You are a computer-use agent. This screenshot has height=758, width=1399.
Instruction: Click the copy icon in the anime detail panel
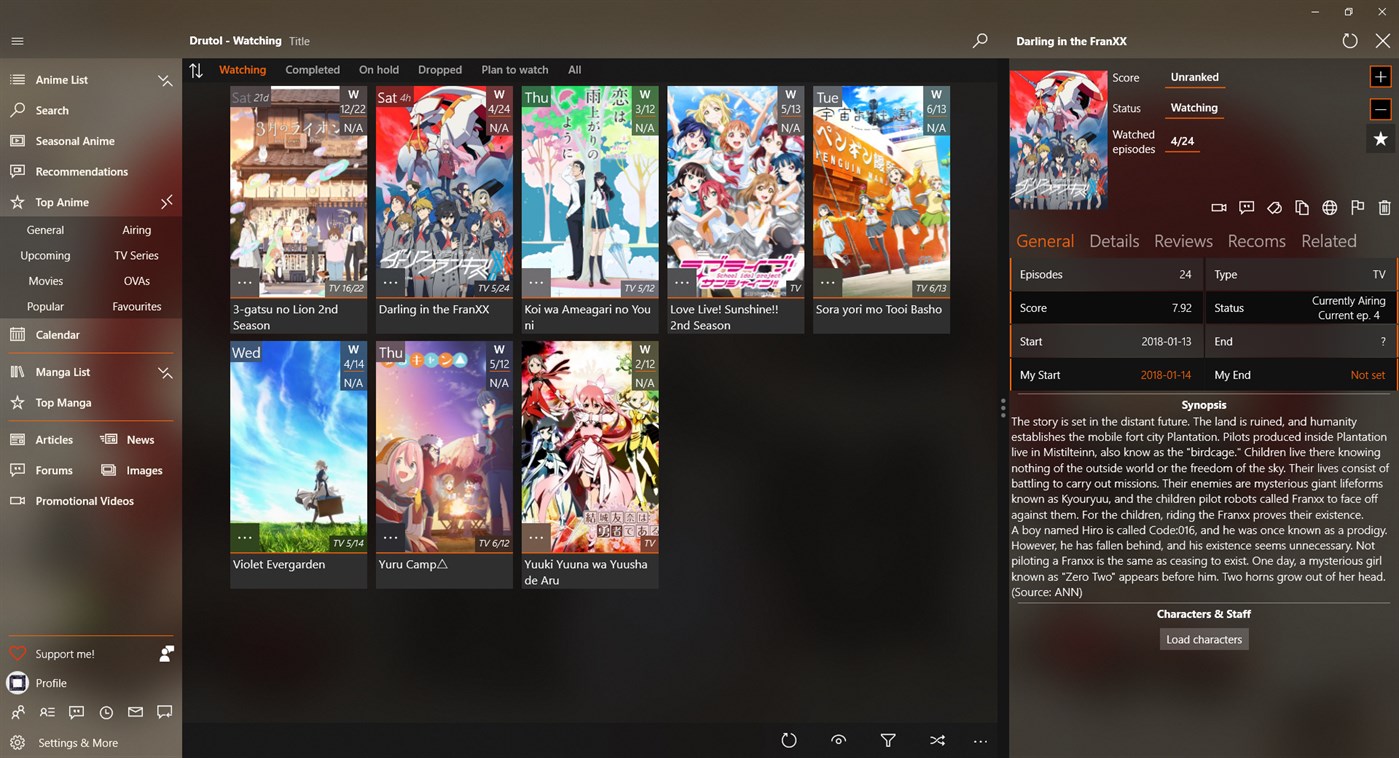click(1302, 208)
